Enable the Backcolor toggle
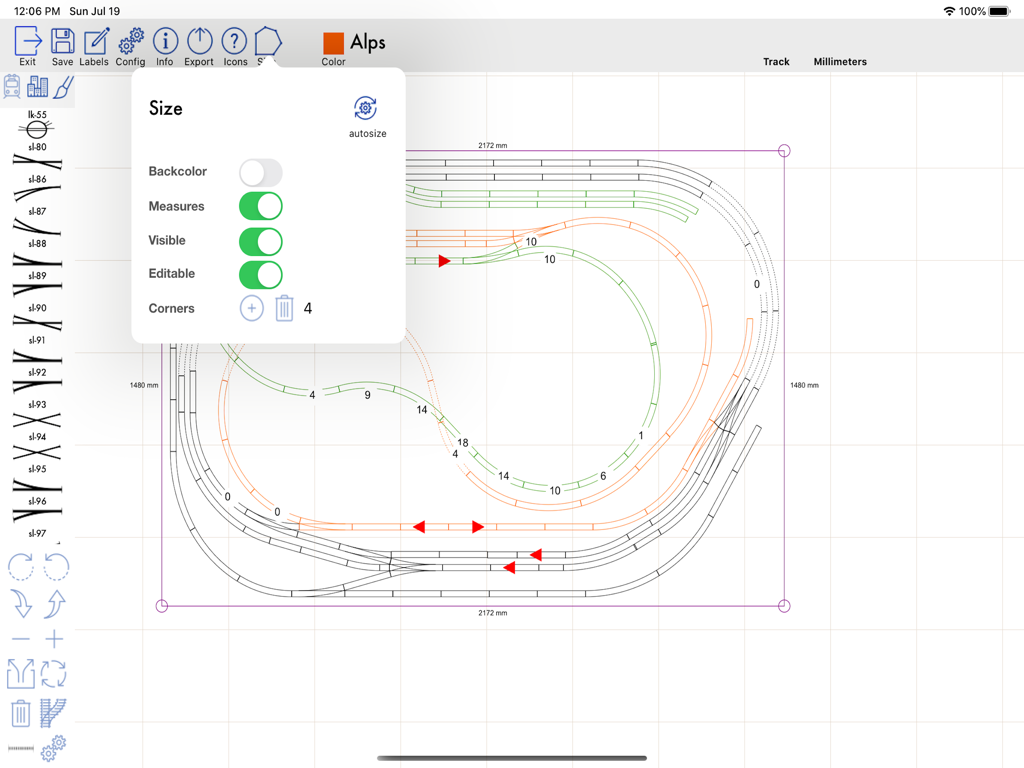 click(261, 172)
